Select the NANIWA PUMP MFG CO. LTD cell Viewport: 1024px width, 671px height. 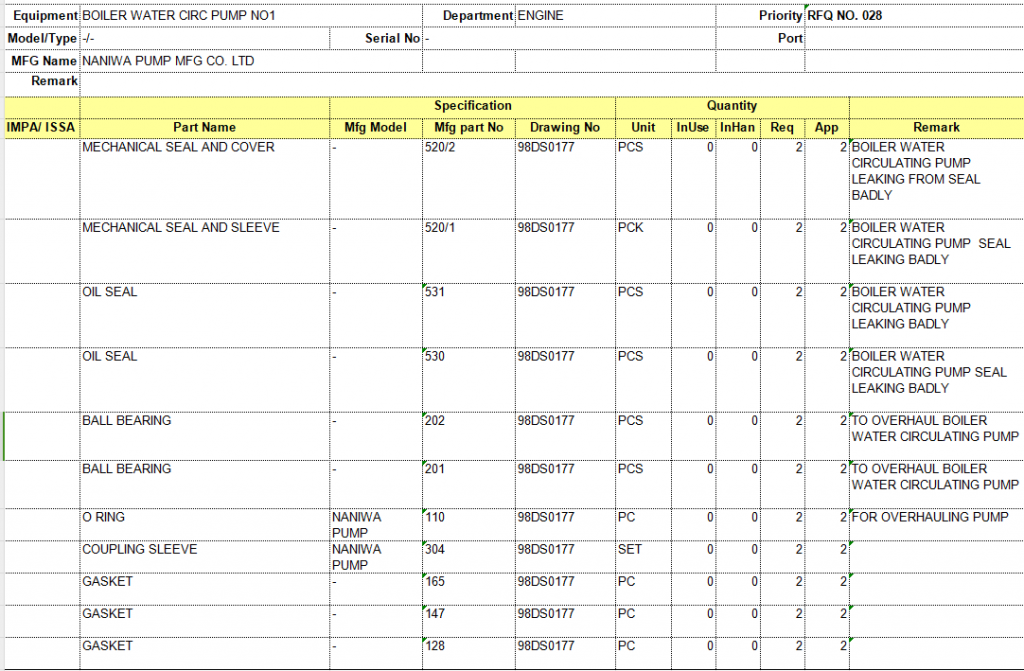coord(168,61)
